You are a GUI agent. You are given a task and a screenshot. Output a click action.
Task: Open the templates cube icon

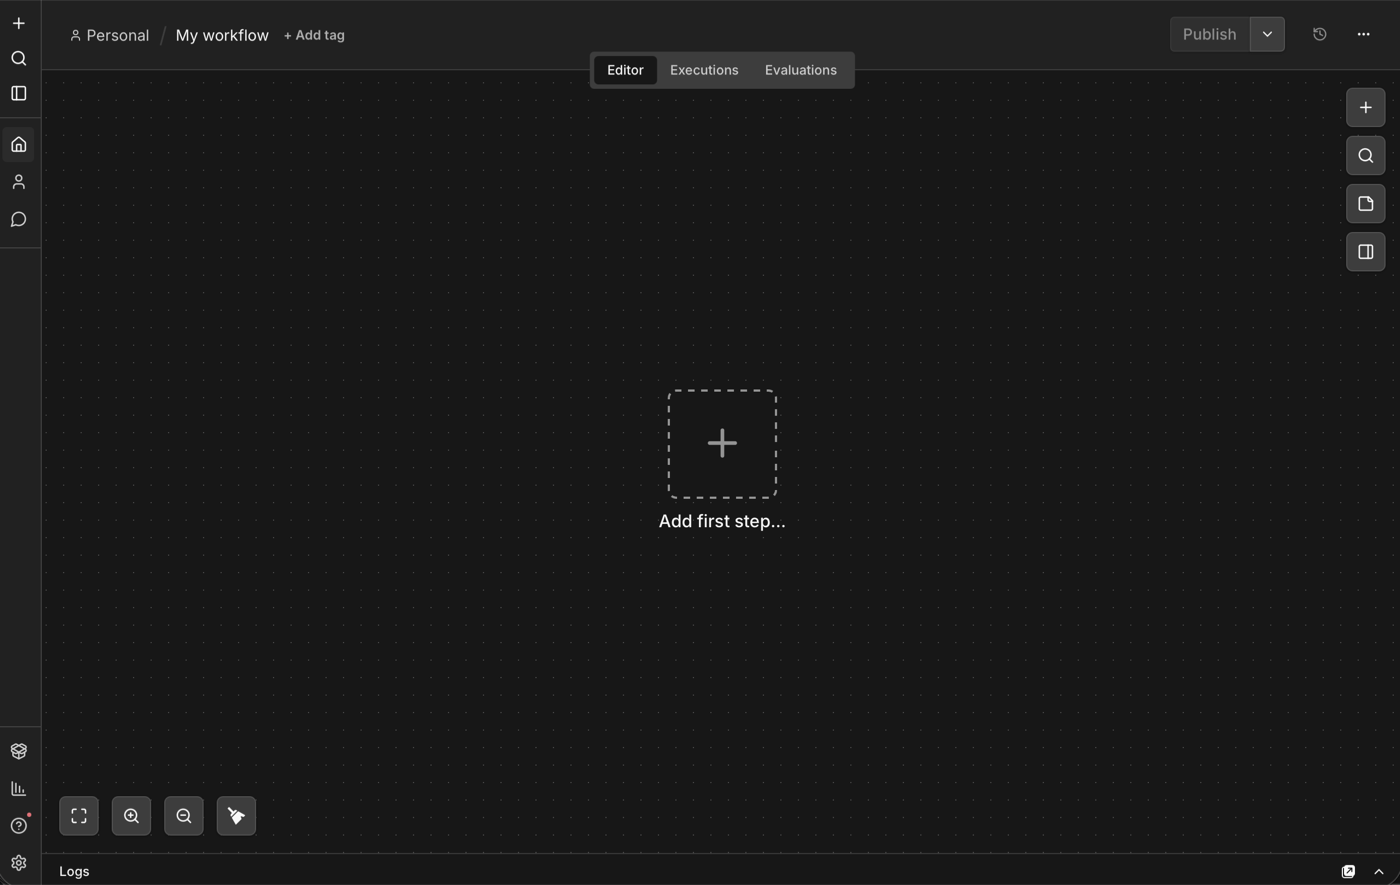(x=18, y=751)
